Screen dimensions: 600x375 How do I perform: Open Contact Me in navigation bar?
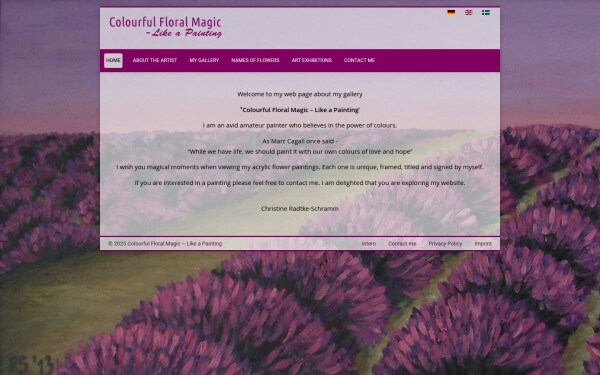click(x=359, y=60)
